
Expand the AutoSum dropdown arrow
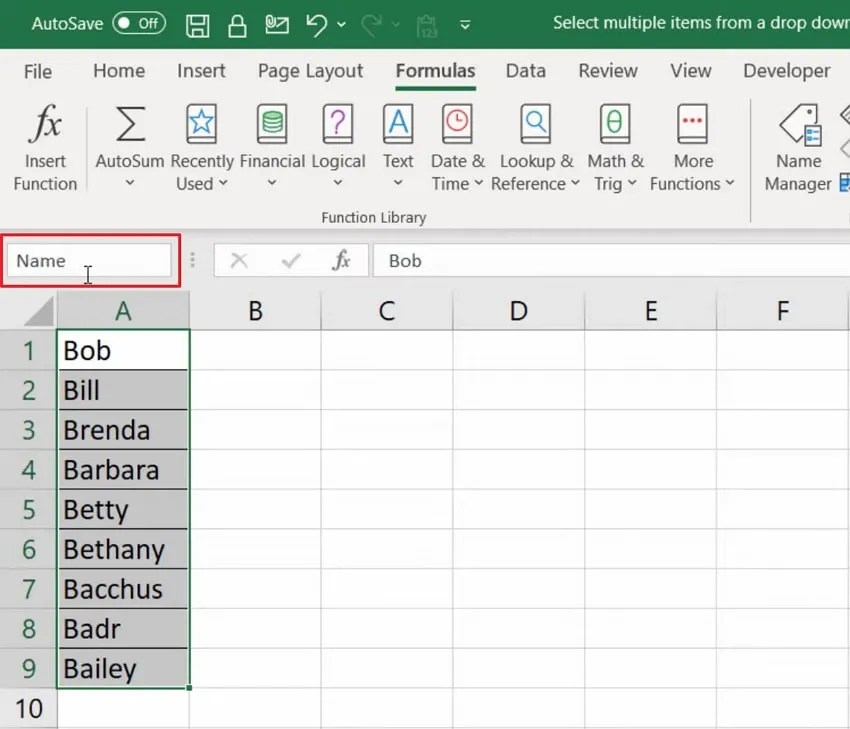(x=129, y=183)
